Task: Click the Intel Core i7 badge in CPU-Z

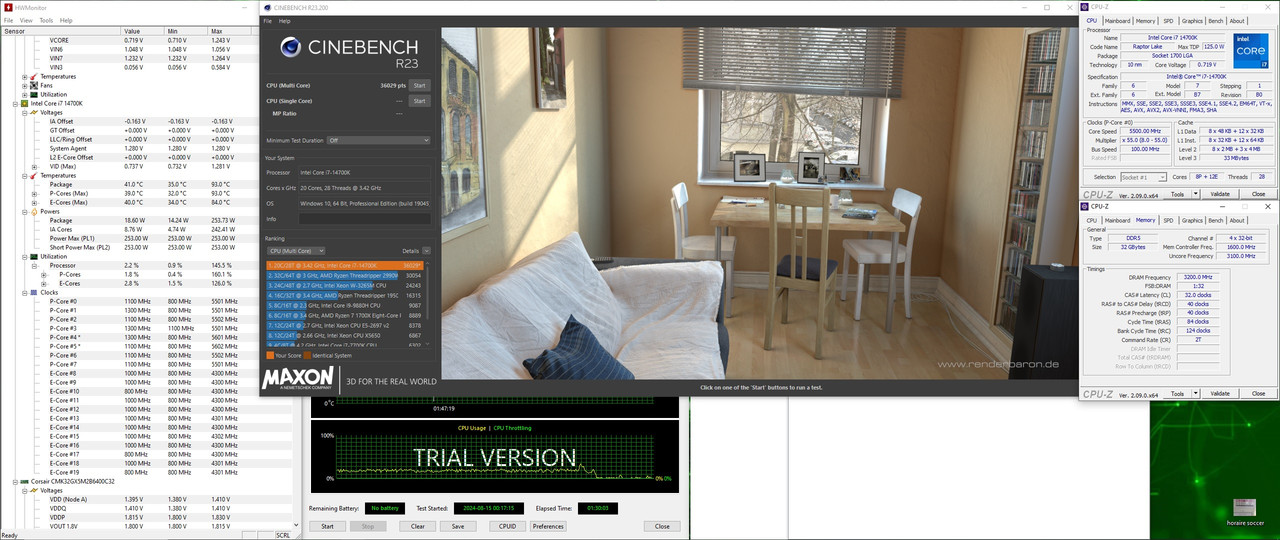Action: pos(1250,51)
